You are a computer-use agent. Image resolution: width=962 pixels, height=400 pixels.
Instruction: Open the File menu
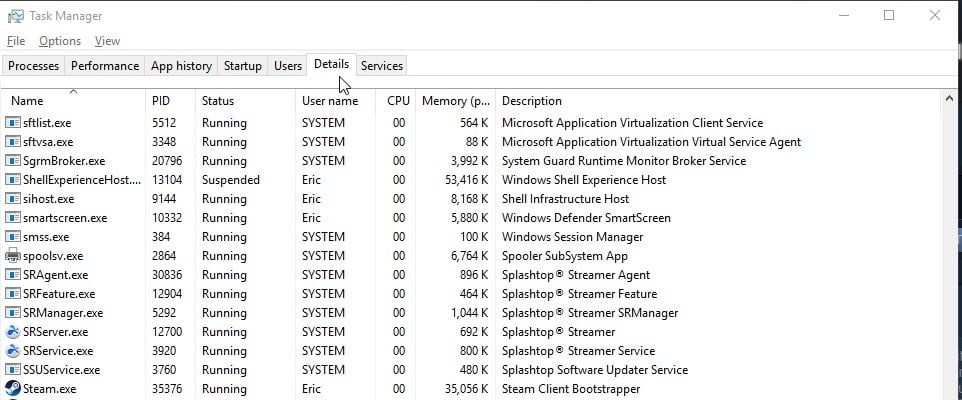16,41
